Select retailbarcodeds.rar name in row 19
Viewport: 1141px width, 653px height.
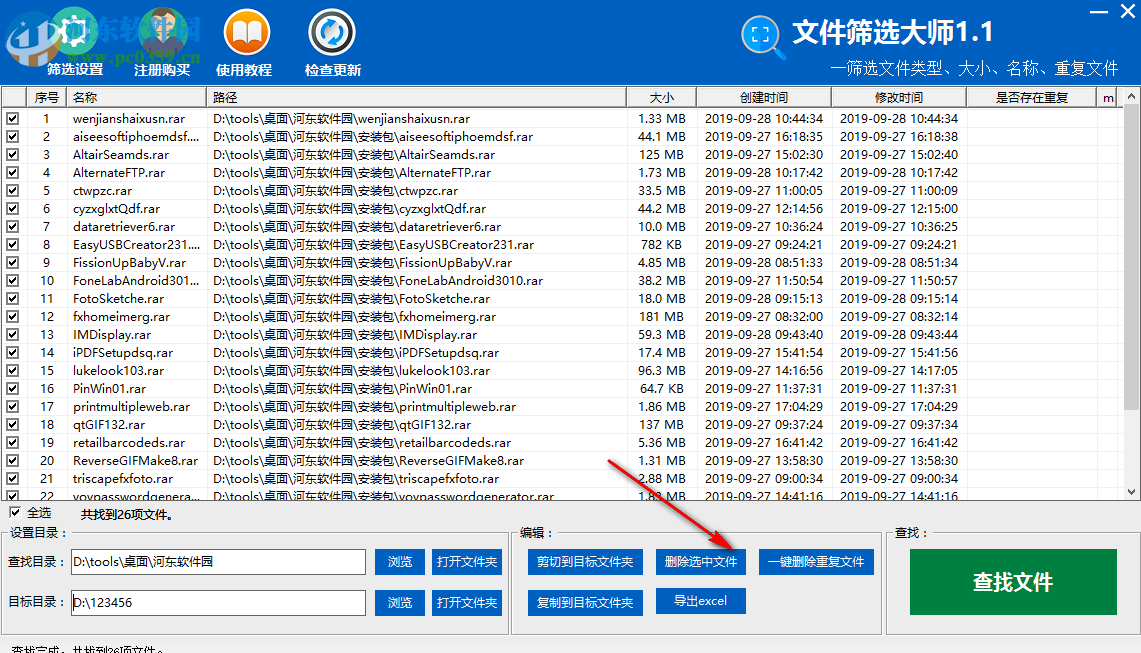click(129, 443)
